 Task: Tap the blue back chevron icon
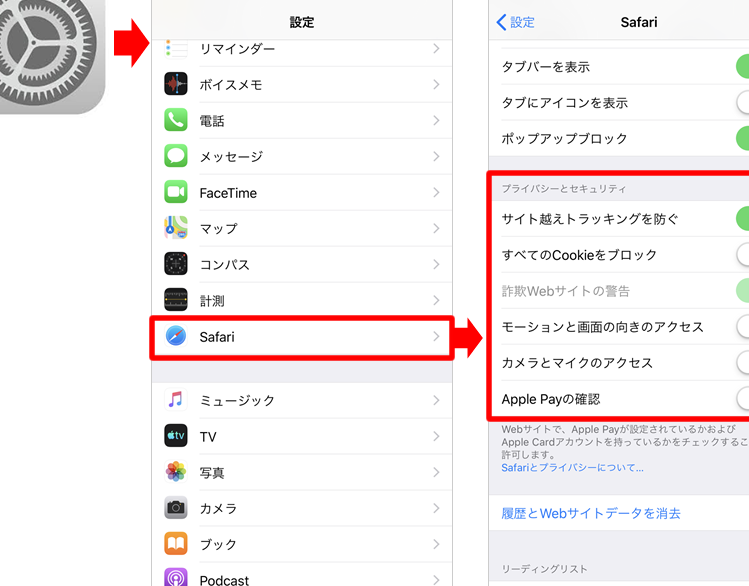(501, 22)
